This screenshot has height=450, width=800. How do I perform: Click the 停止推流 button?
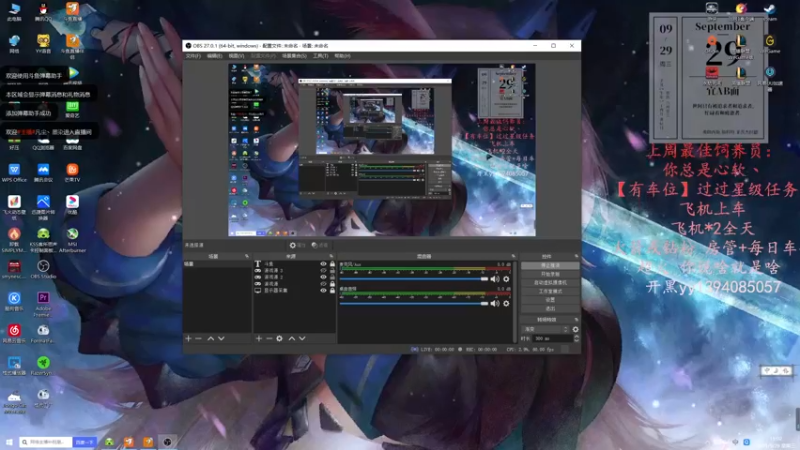coord(550,265)
